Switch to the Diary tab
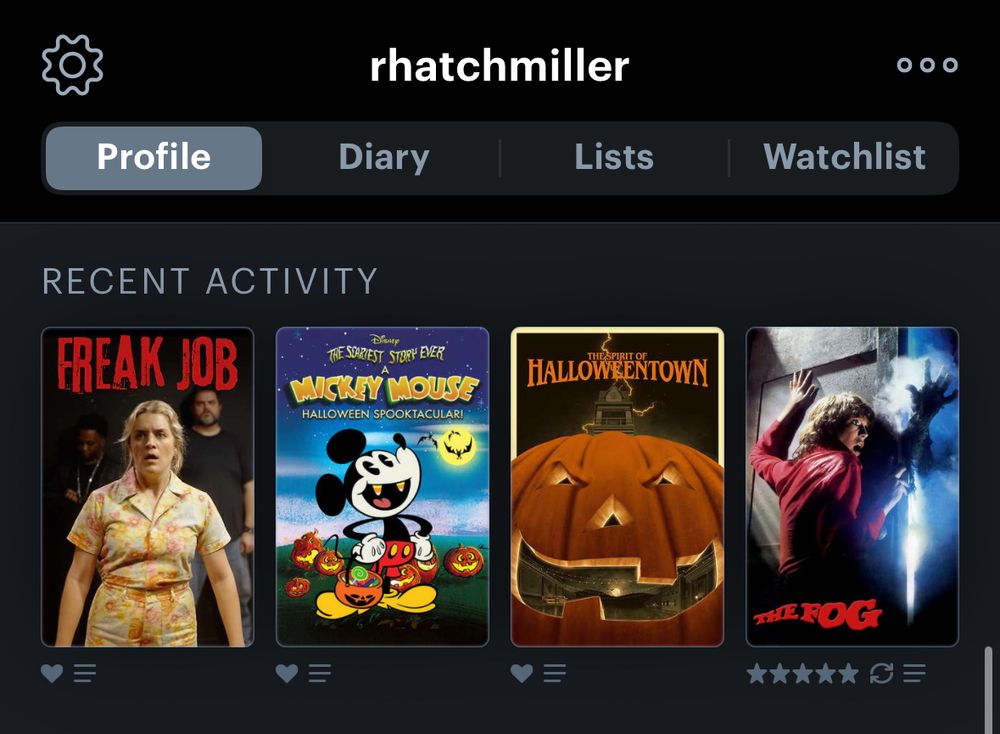The height and width of the screenshot is (734, 1000). [384, 158]
